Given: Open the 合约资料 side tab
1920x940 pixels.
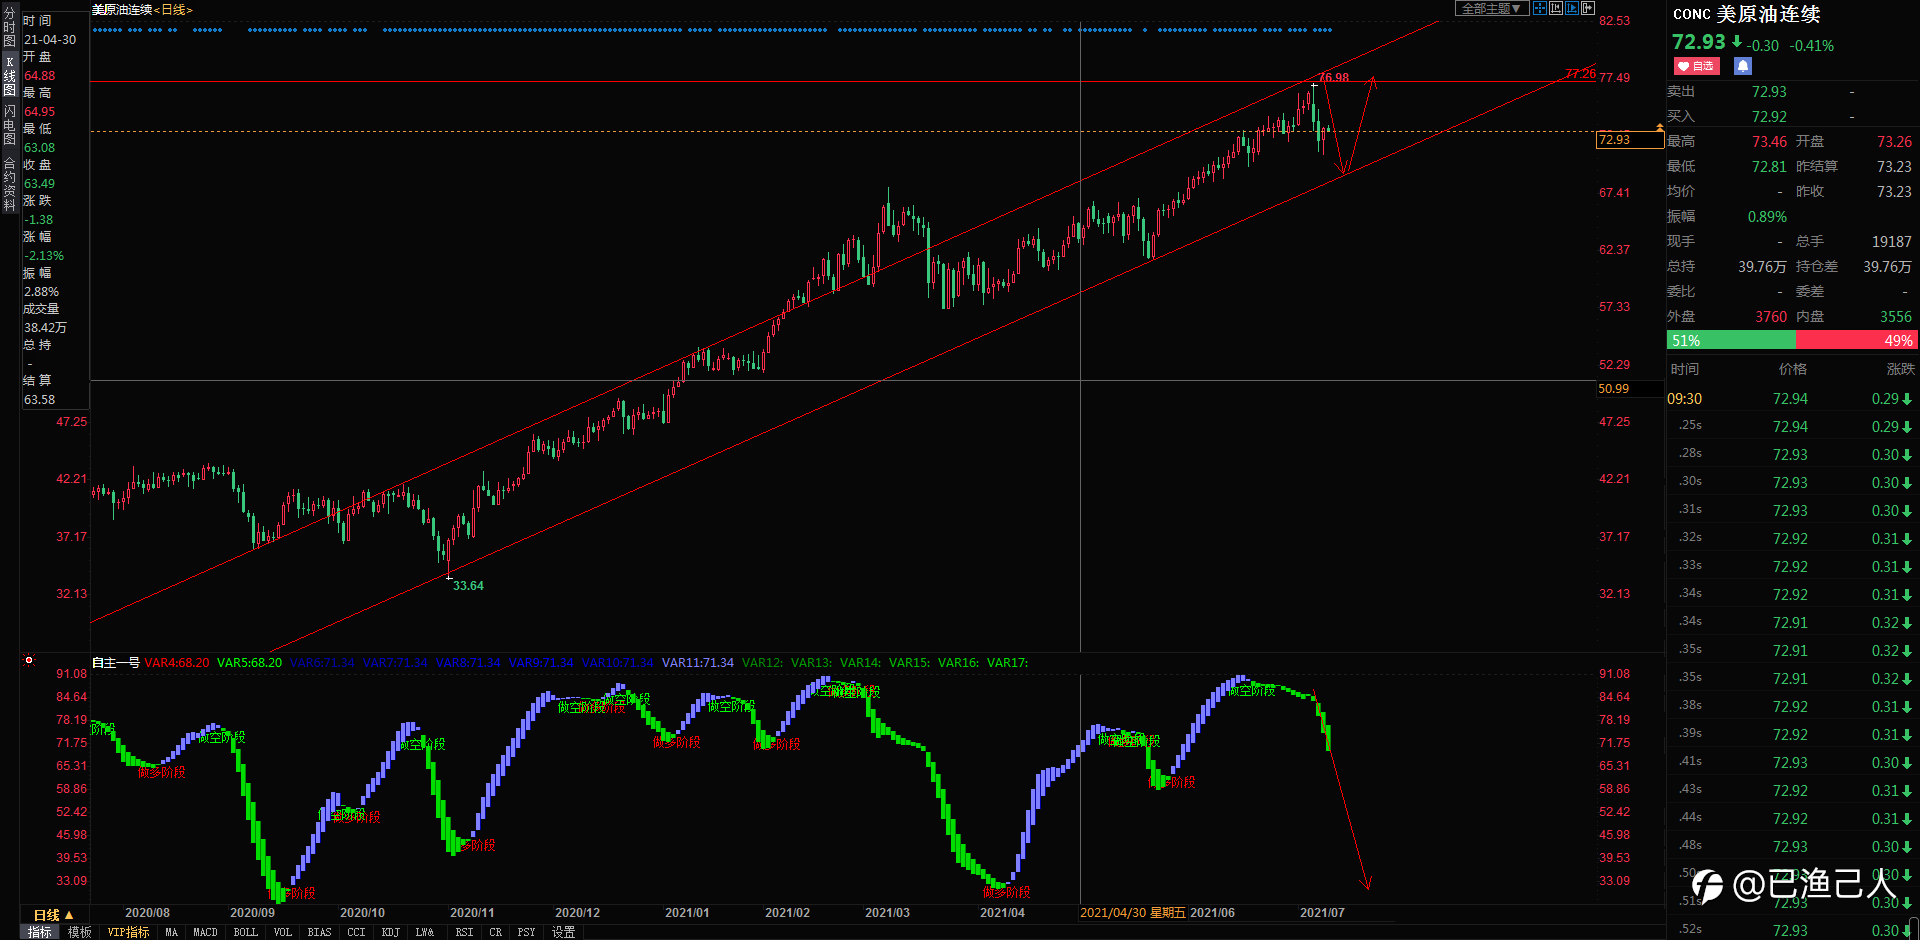Looking at the screenshot, I should coord(9,183).
